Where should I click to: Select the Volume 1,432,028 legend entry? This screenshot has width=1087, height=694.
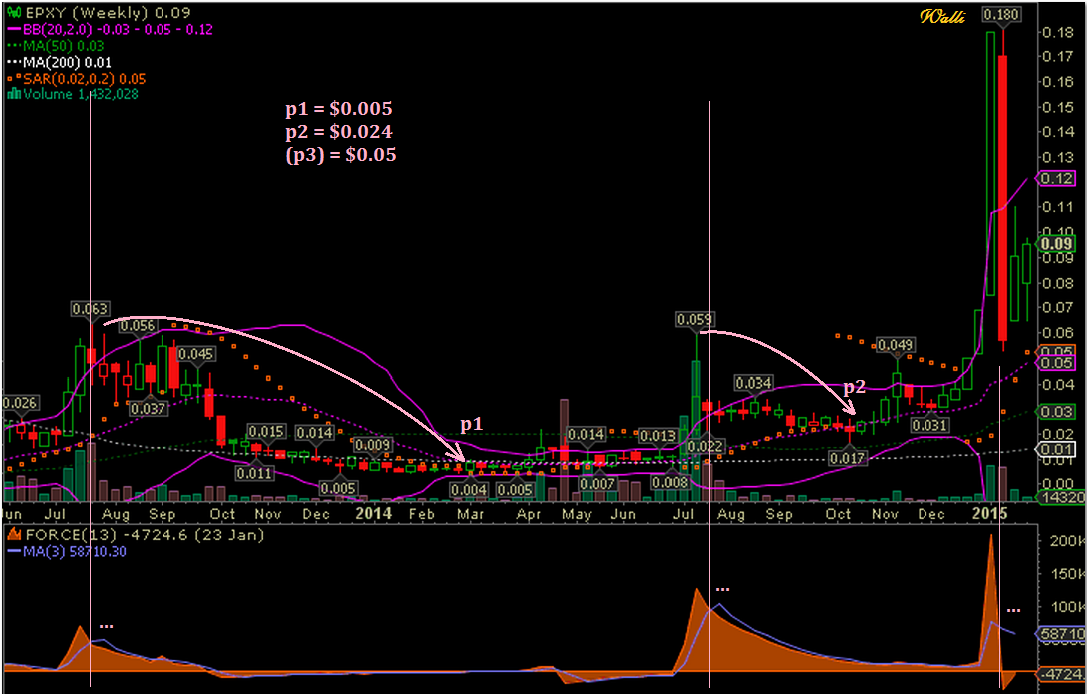pyautogui.click(x=81, y=95)
